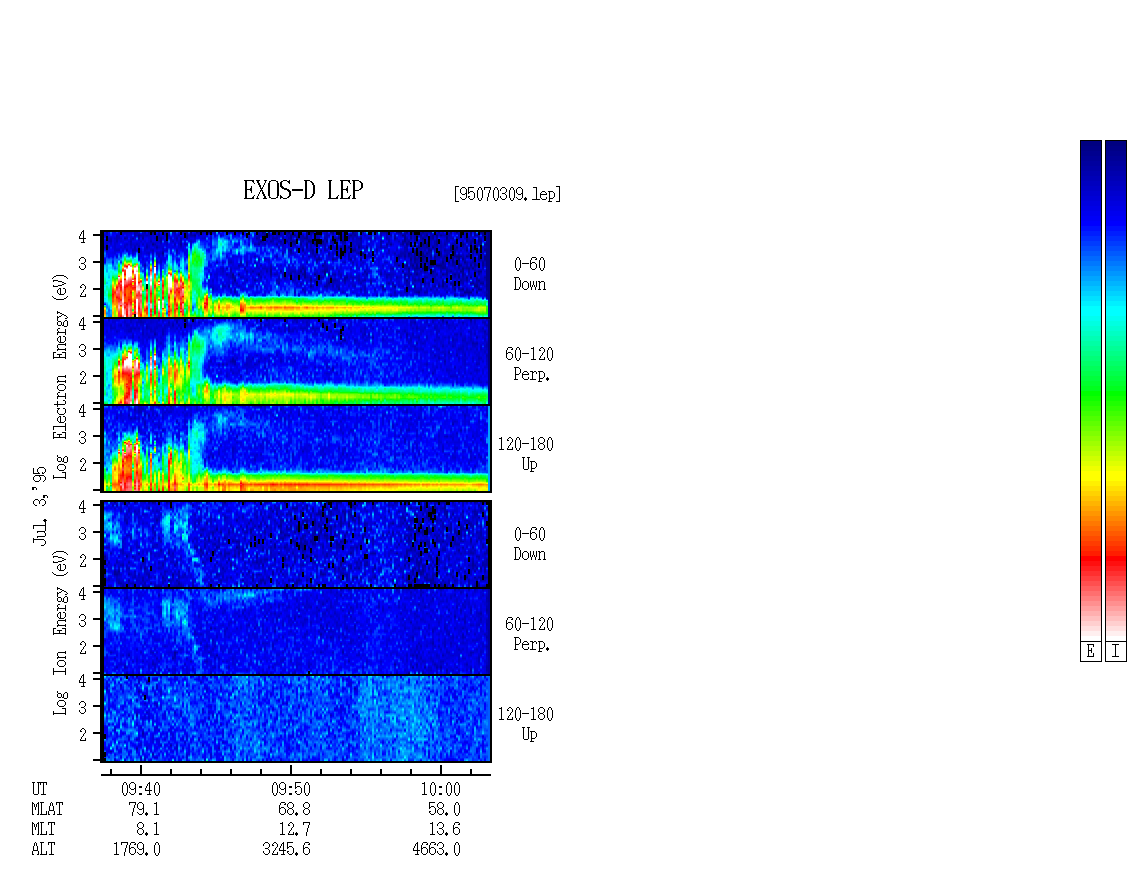Click the MLT value 13.6
Viewport: 1130px width, 875px height.
tap(444, 830)
